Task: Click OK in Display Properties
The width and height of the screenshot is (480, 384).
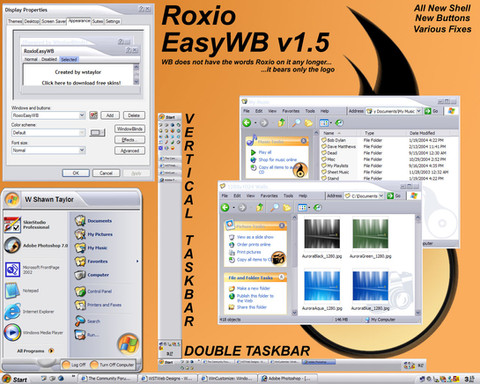Action: point(76,173)
